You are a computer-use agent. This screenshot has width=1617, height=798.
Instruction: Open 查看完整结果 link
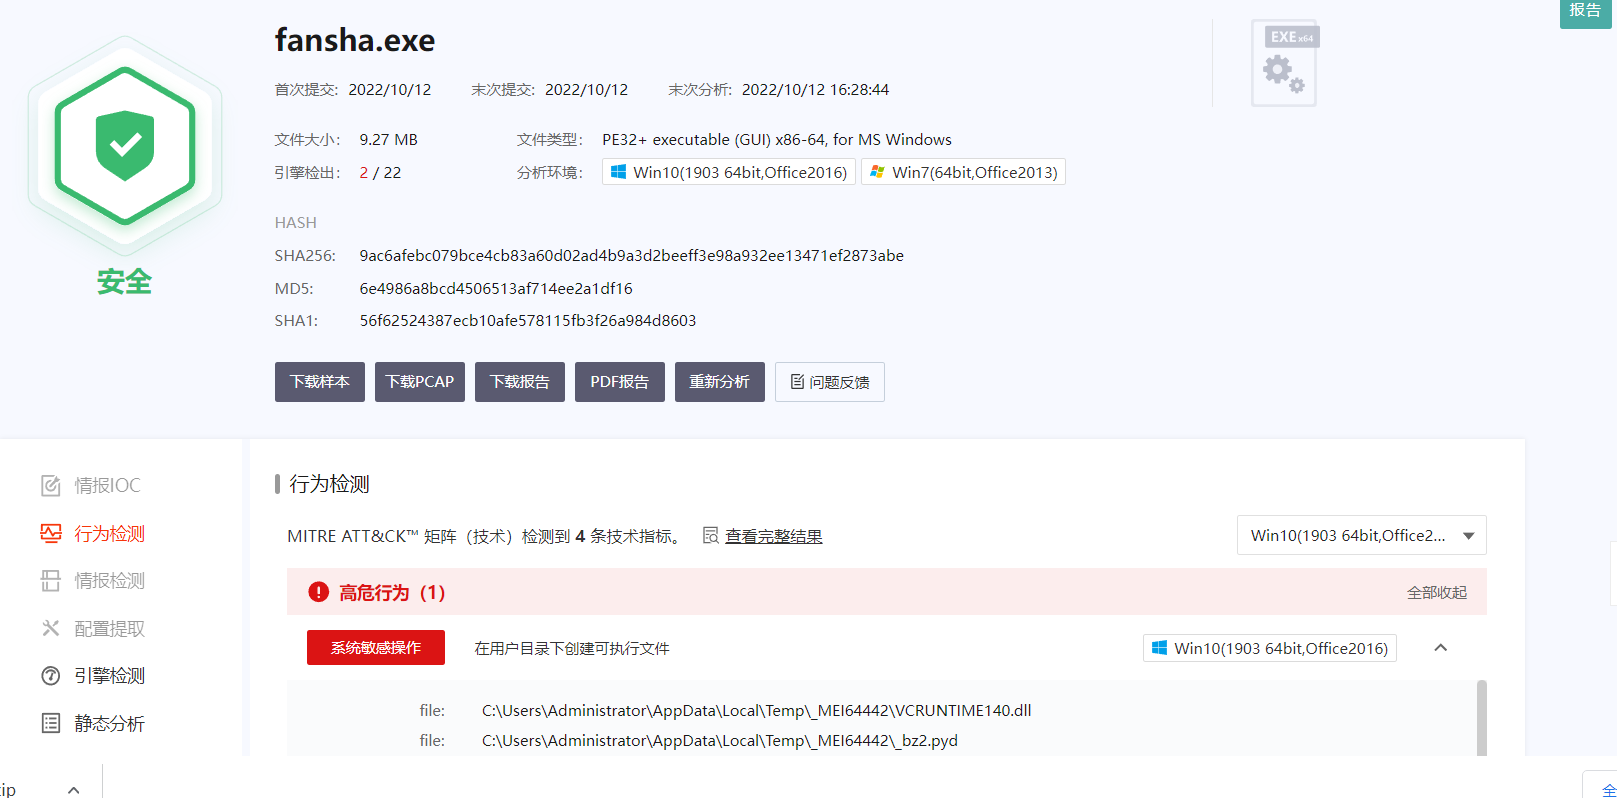(x=773, y=536)
